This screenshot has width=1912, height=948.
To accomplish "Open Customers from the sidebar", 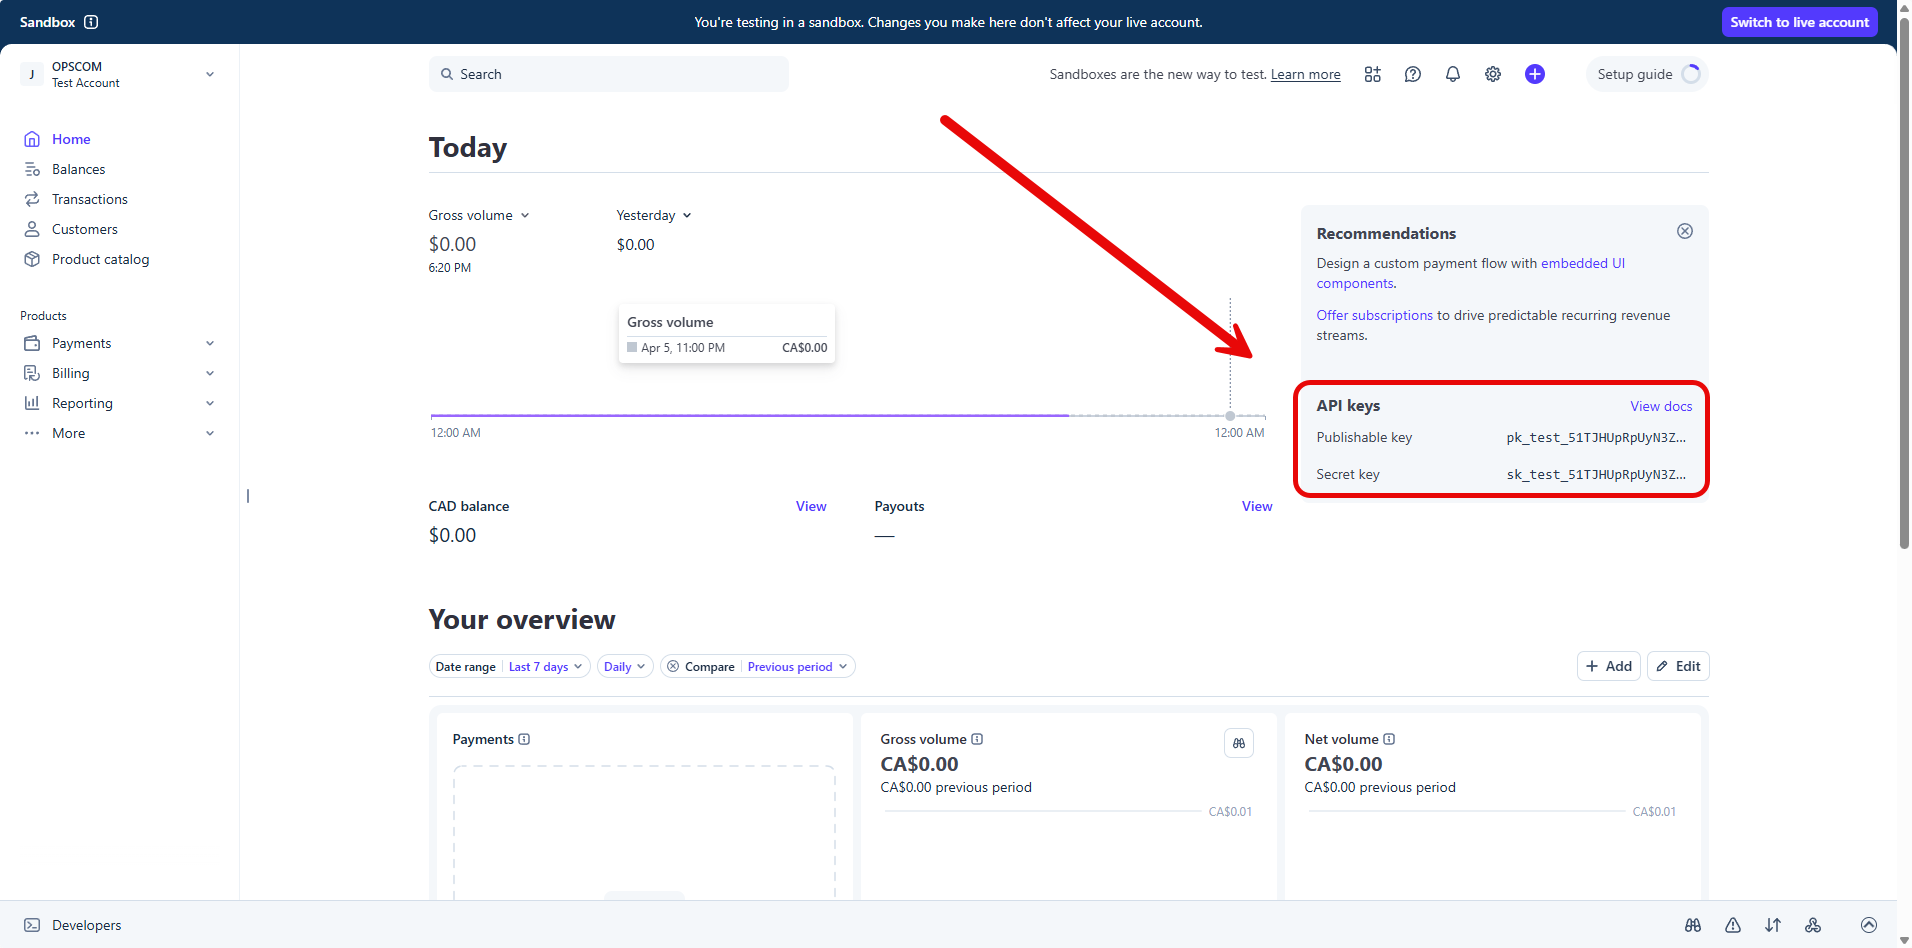I will [x=84, y=229].
